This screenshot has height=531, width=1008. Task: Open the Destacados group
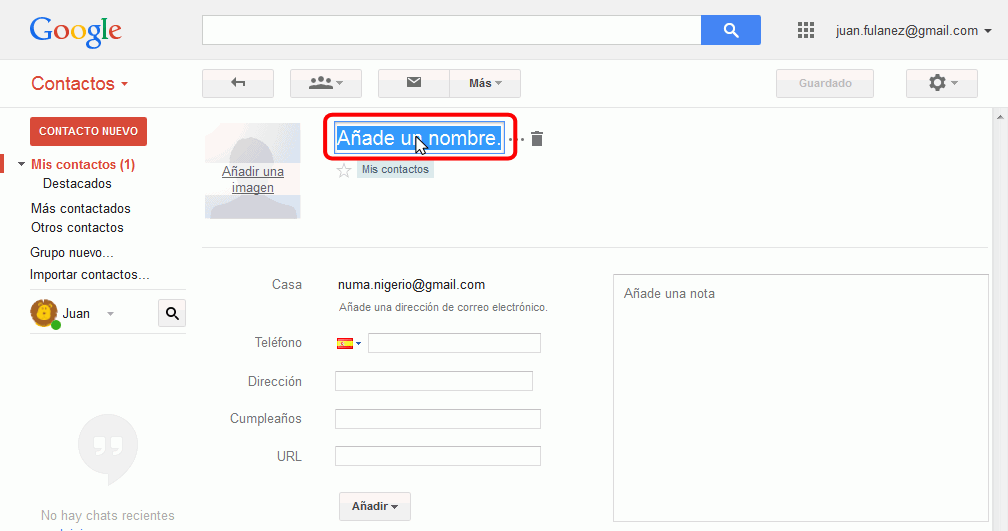point(77,184)
